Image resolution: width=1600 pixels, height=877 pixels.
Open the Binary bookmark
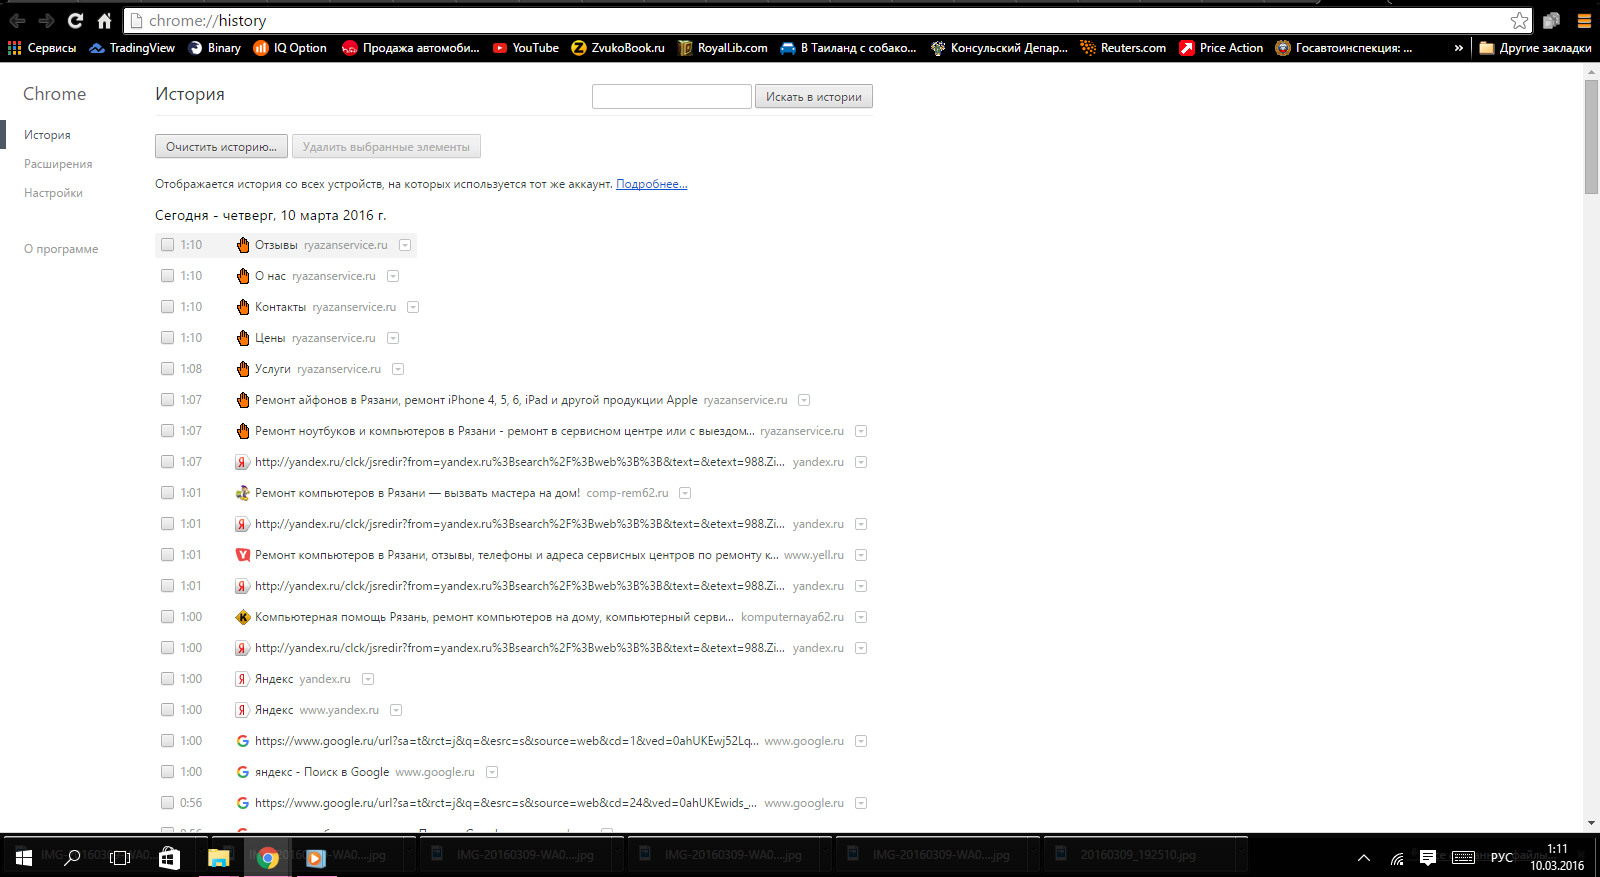pyautogui.click(x=214, y=48)
